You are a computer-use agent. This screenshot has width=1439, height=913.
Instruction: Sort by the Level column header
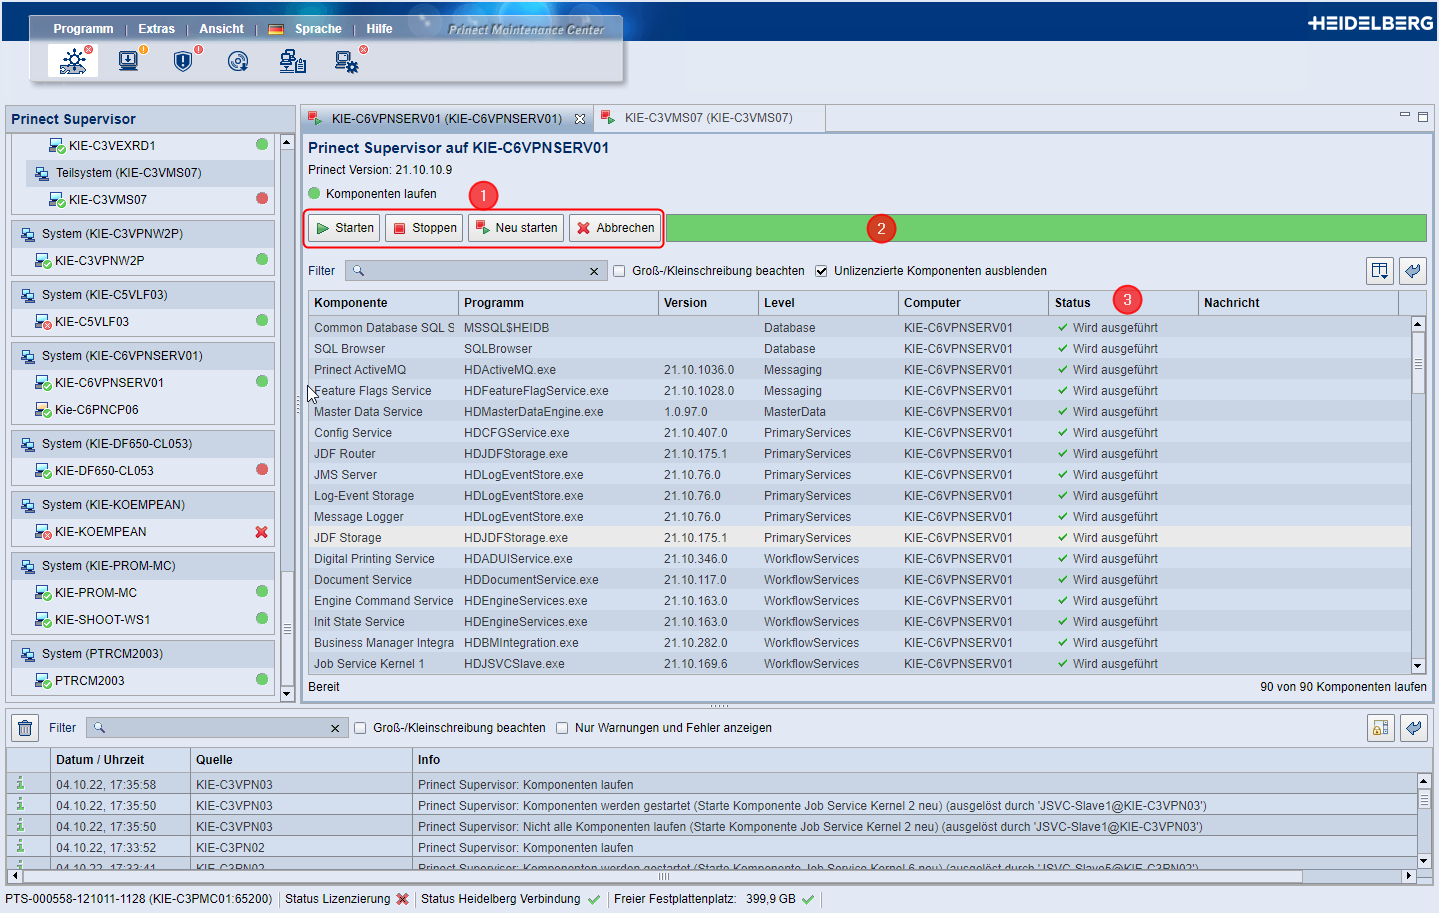pos(828,303)
